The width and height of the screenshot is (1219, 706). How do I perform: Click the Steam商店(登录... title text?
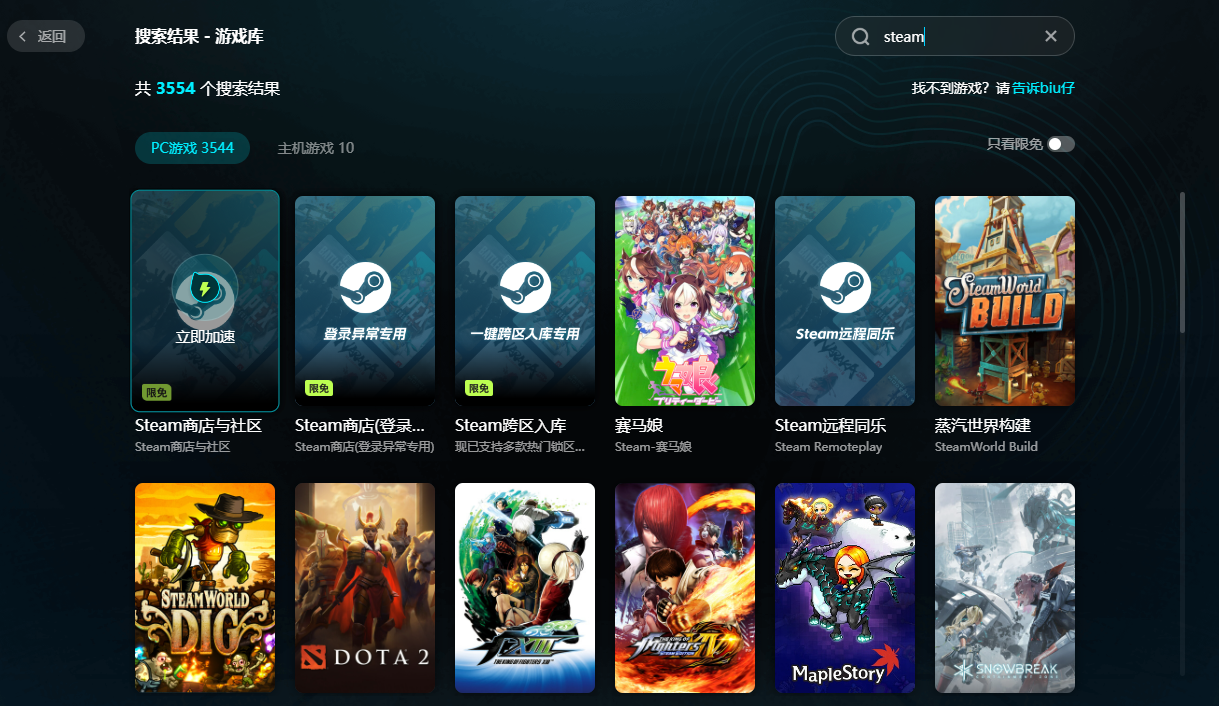360,426
